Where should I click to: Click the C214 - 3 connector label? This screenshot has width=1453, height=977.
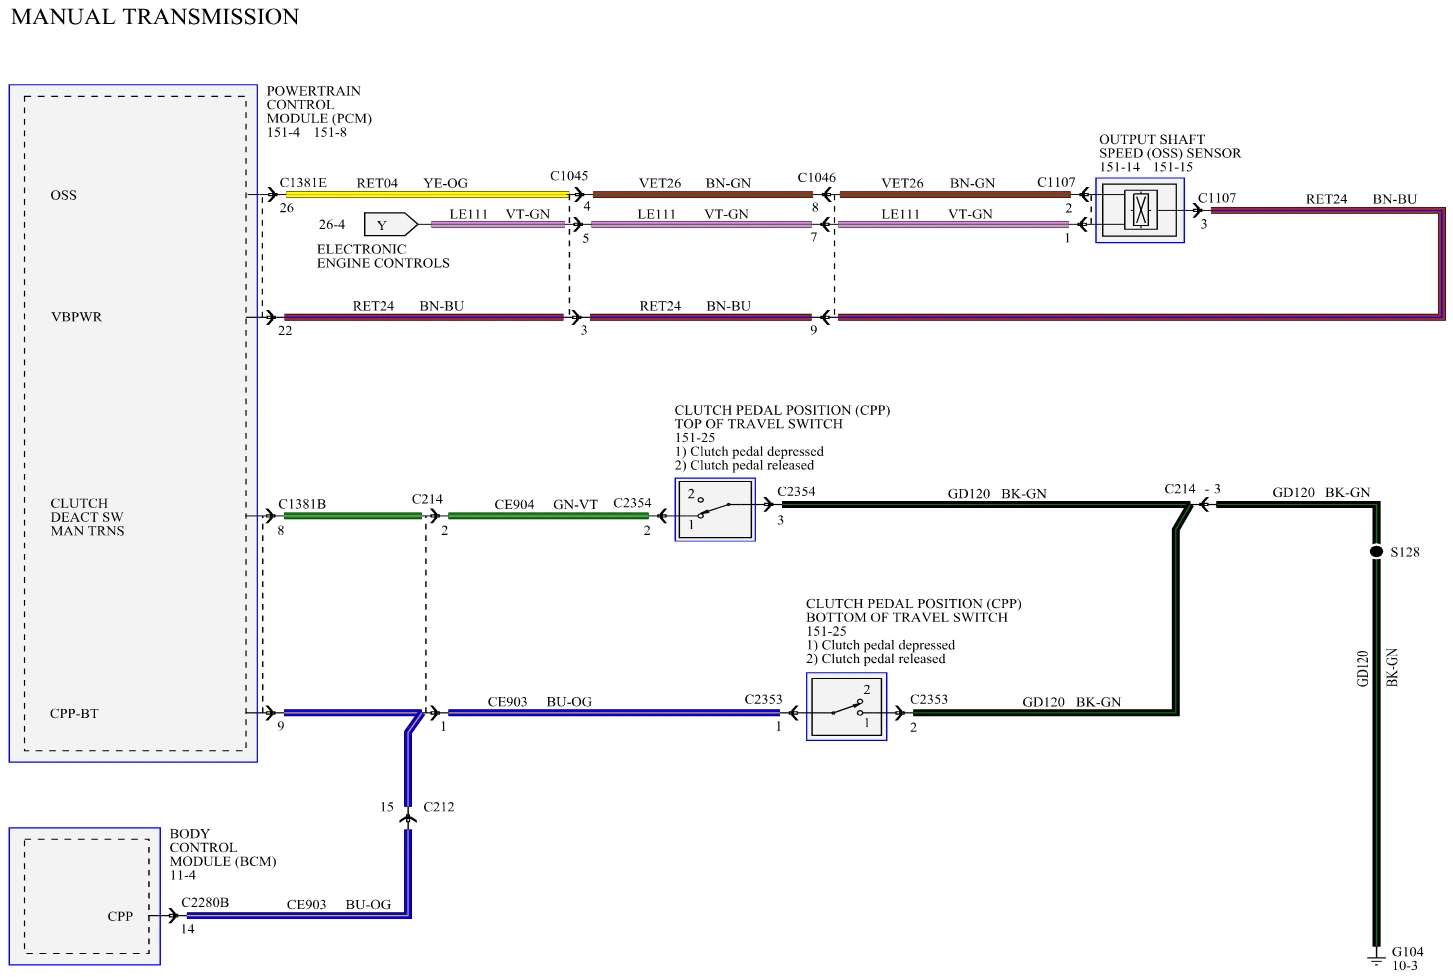click(x=1192, y=489)
